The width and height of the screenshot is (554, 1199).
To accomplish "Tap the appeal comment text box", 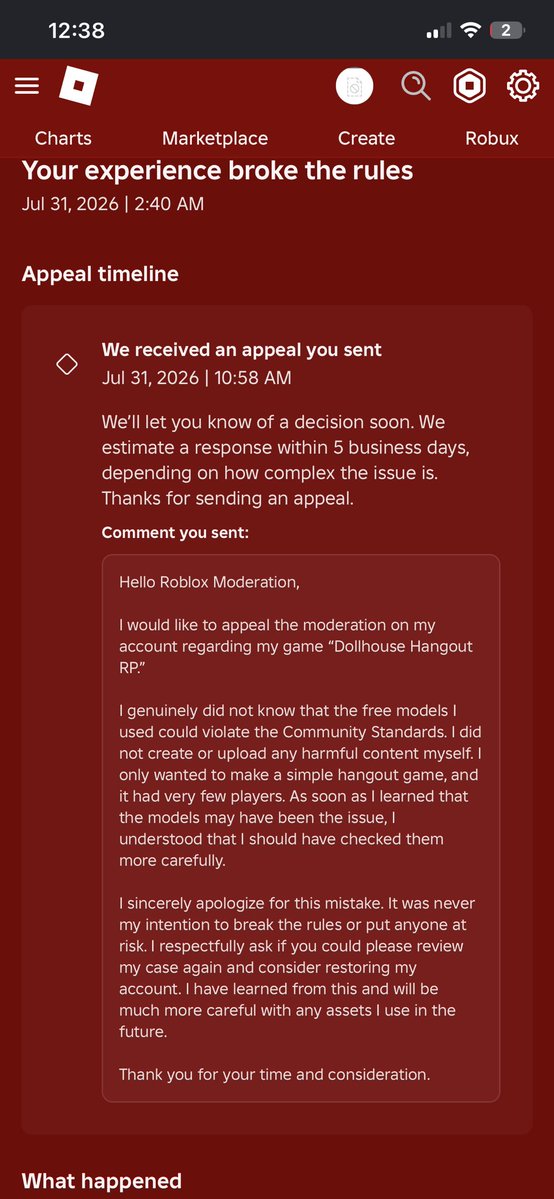I will pos(301,828).
